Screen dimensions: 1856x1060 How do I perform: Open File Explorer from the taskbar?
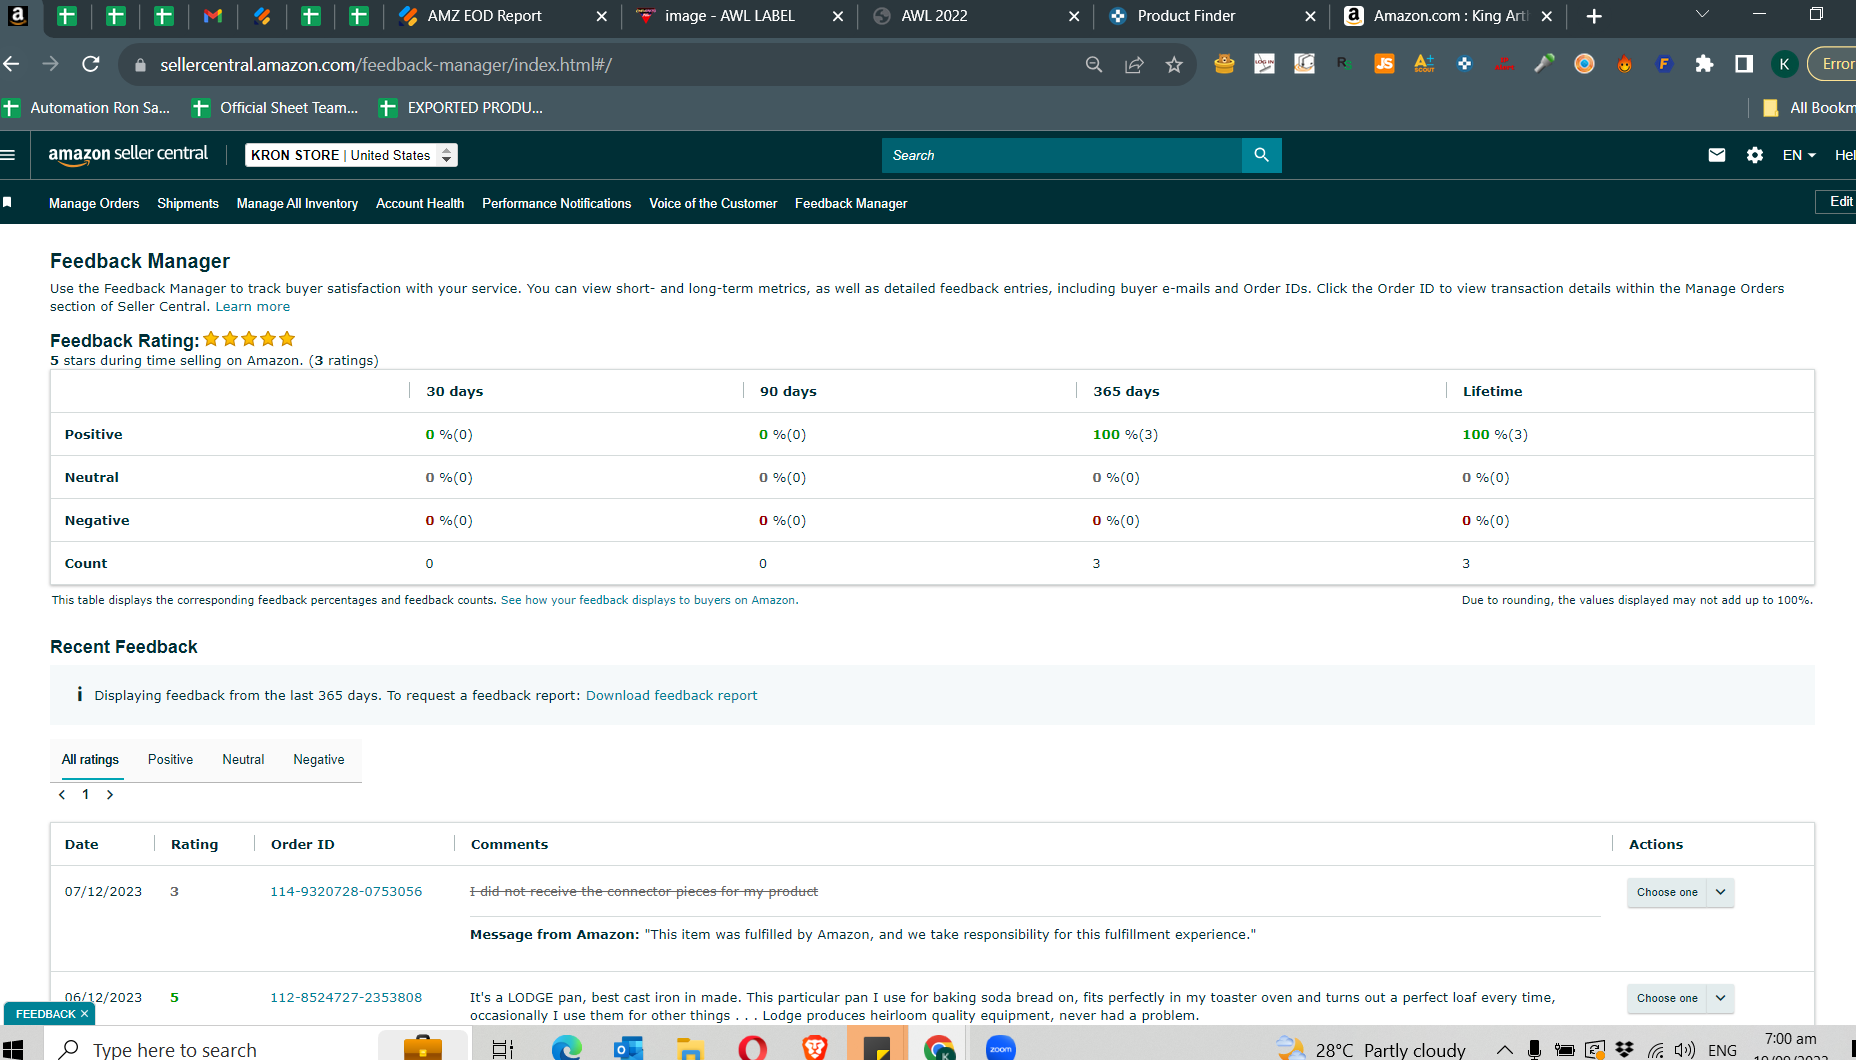690,1048
